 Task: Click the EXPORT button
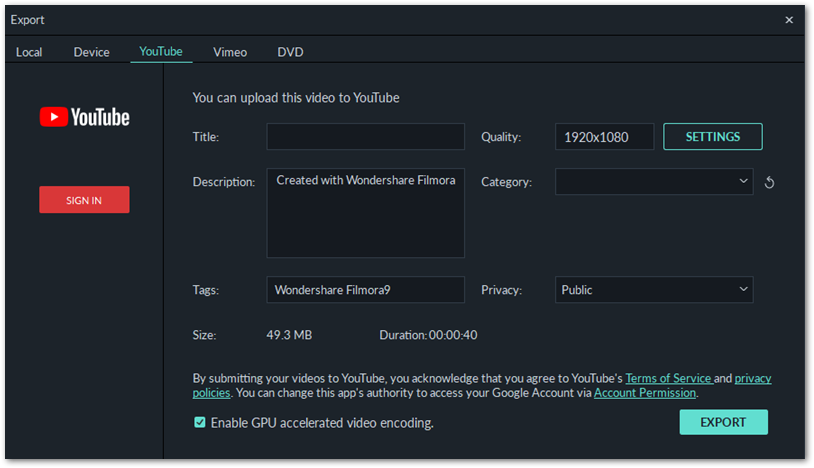(723, 422)
